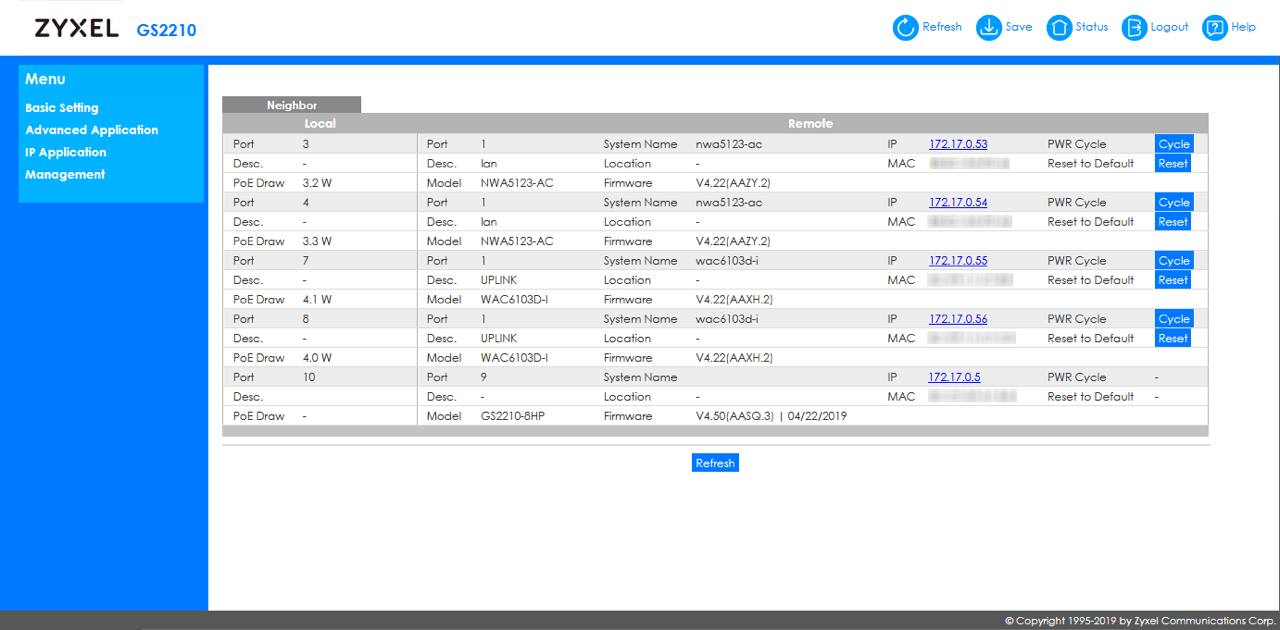The image size is (1280, 630).
Task: Click the Remote column header
Action: pyautogui.click(x=811, y=124)
